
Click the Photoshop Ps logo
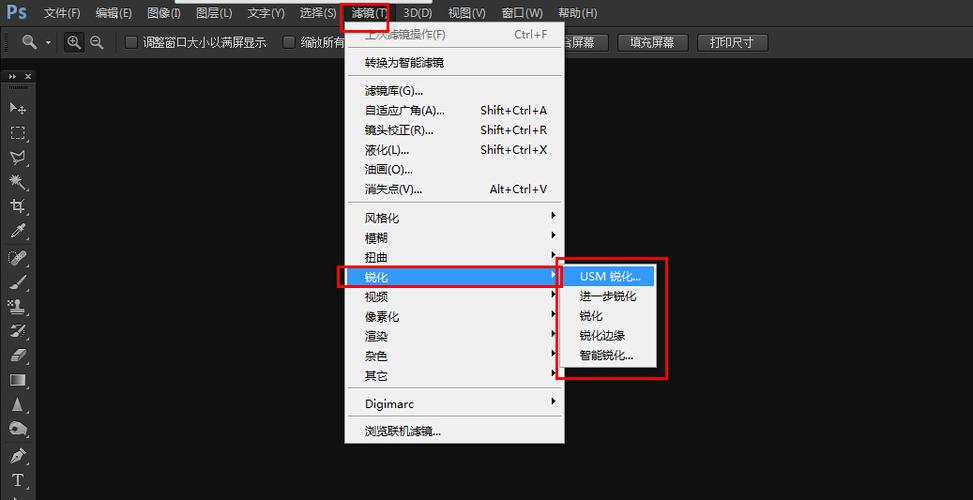[17, 12]
